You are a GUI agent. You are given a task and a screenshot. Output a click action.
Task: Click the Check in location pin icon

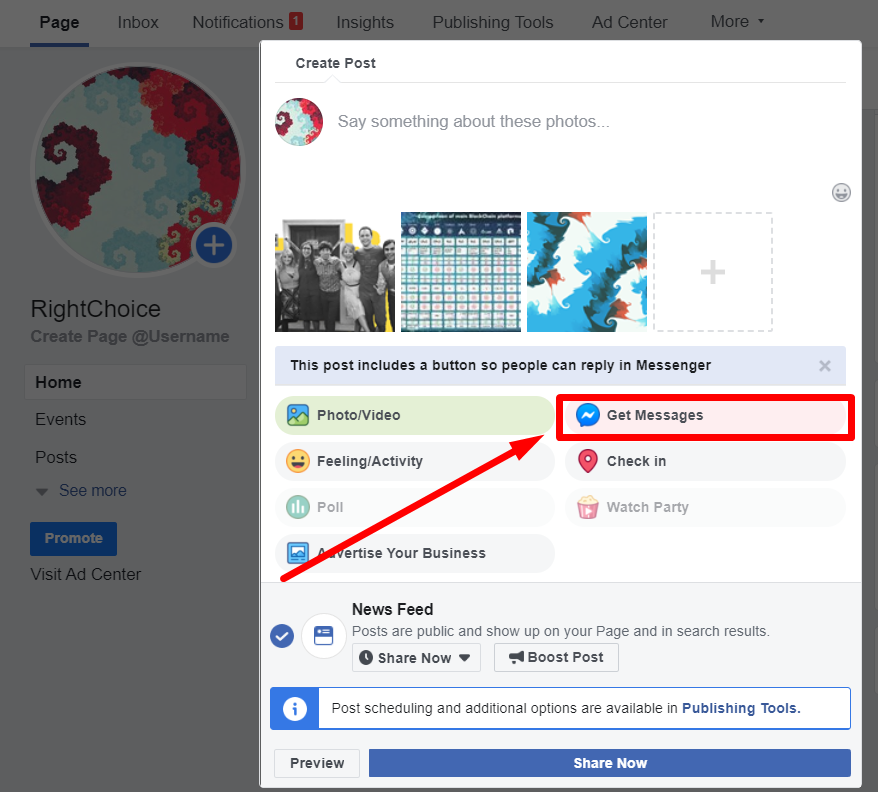coord(588,461)
